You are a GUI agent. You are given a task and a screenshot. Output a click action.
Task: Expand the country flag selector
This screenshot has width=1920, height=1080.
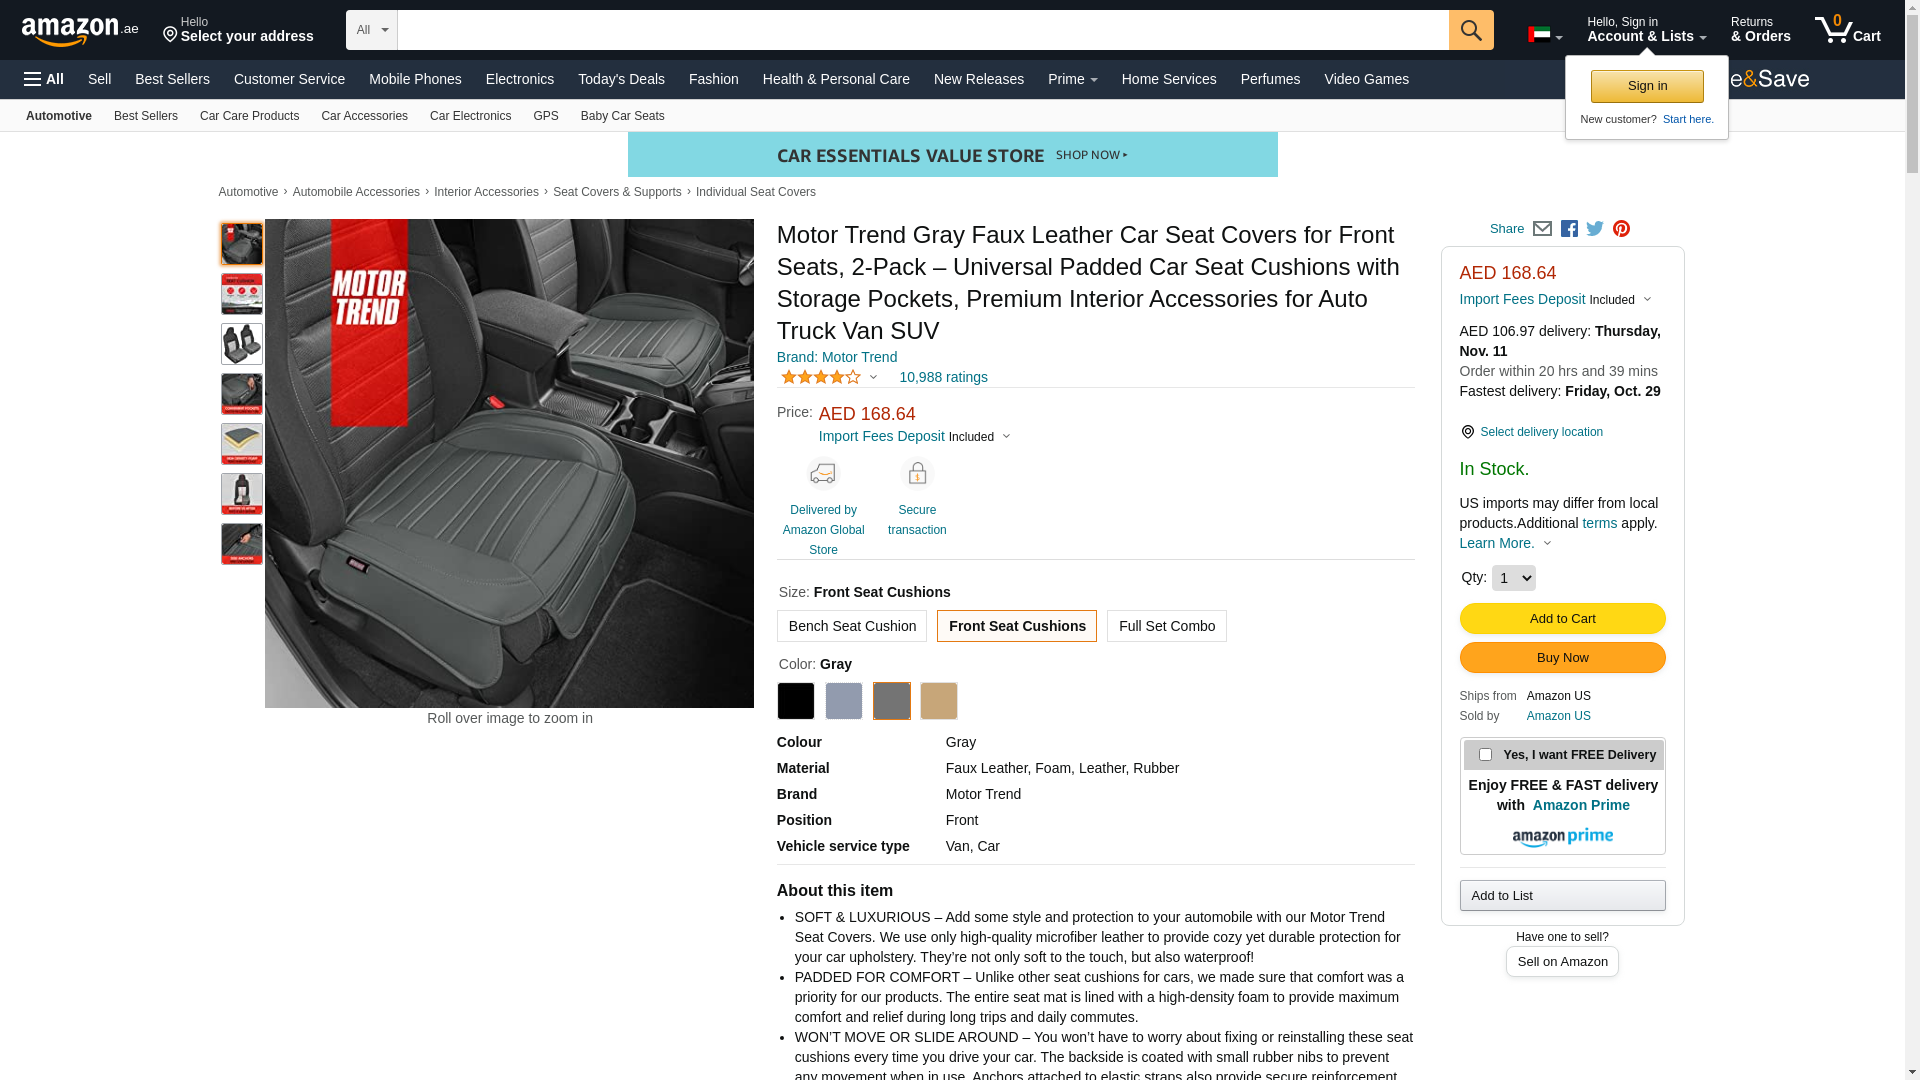1544,35
